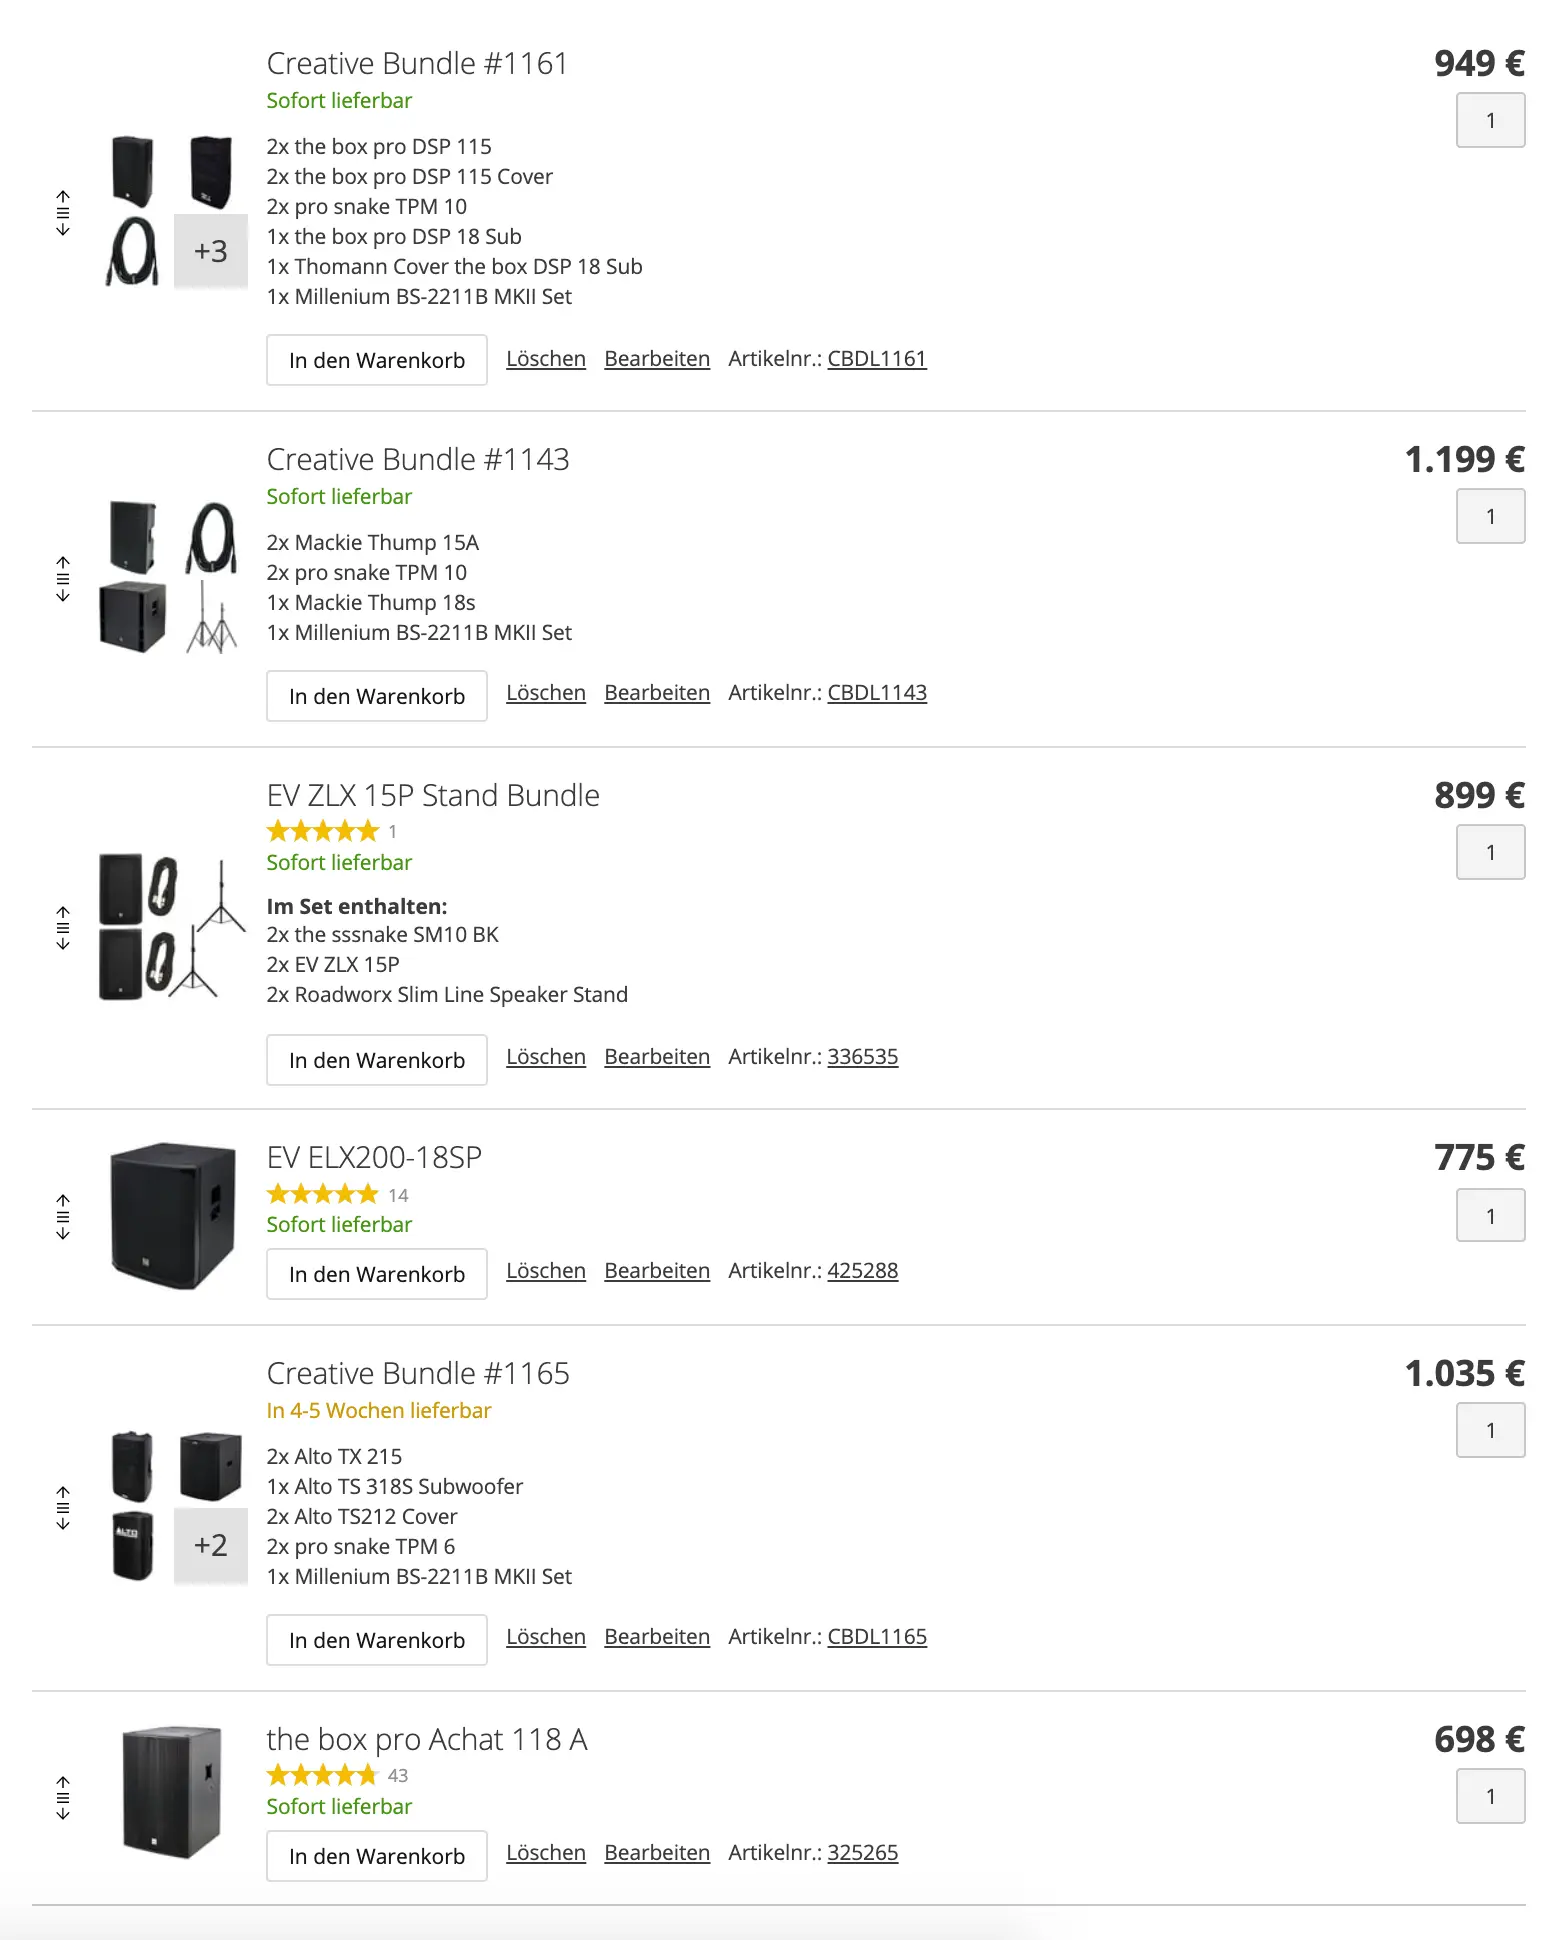The height and width of the screenshot is (1940, 1558).
Task: Click the reorder handle for Creative Bundle #1161
Action: pyautogui.click(x=63, y=213)
